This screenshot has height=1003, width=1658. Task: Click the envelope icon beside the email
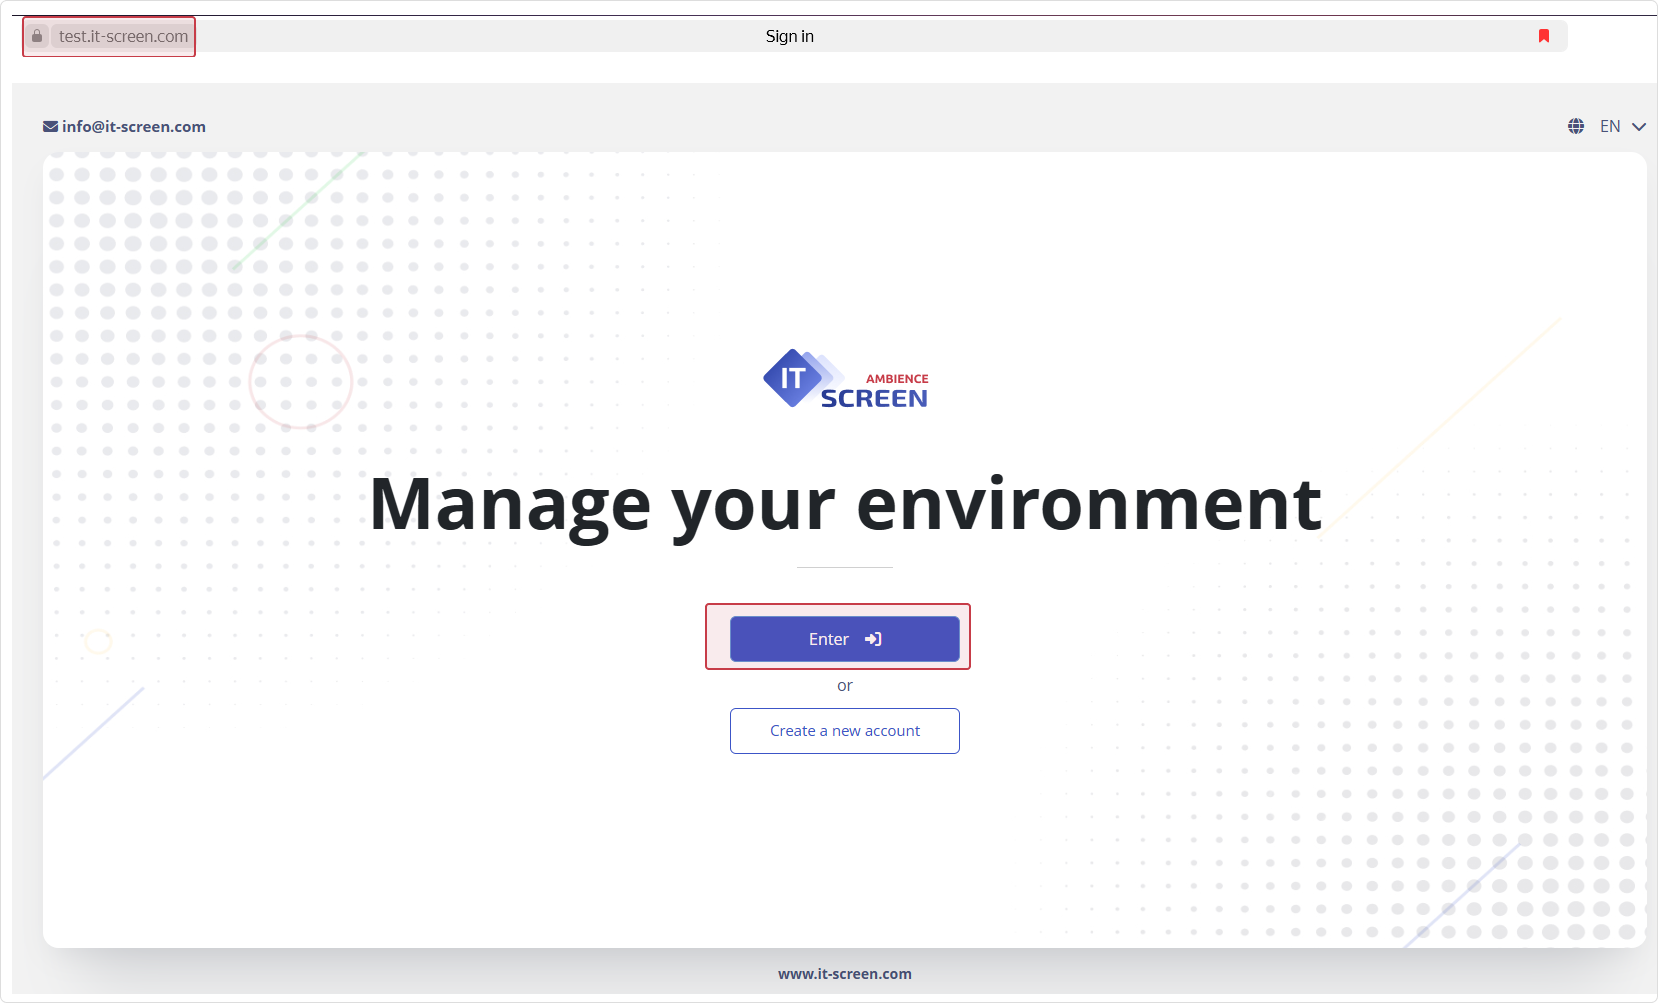(50, 127)
